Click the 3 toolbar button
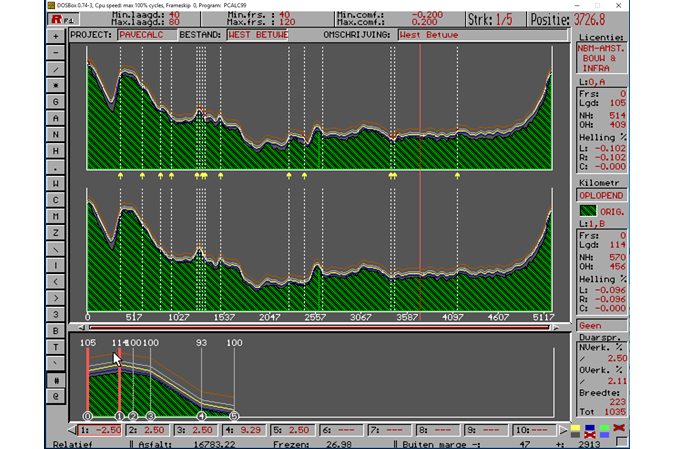 tap(56, 314)
